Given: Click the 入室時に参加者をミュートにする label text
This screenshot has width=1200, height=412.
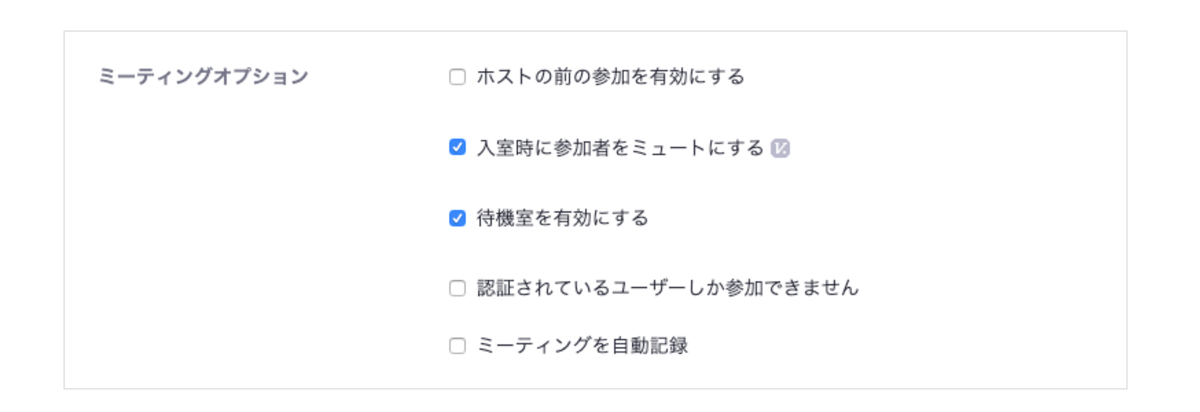Looking at the screenshot, I should pos(621,148).
